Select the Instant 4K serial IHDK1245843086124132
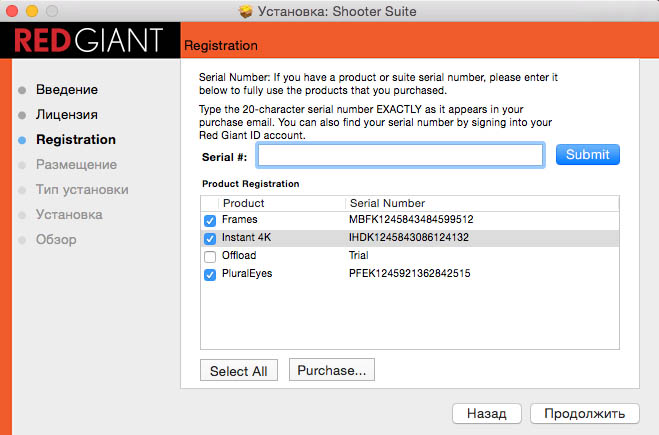659x435 pixels. pyautogui.click(x=409, y=237)
